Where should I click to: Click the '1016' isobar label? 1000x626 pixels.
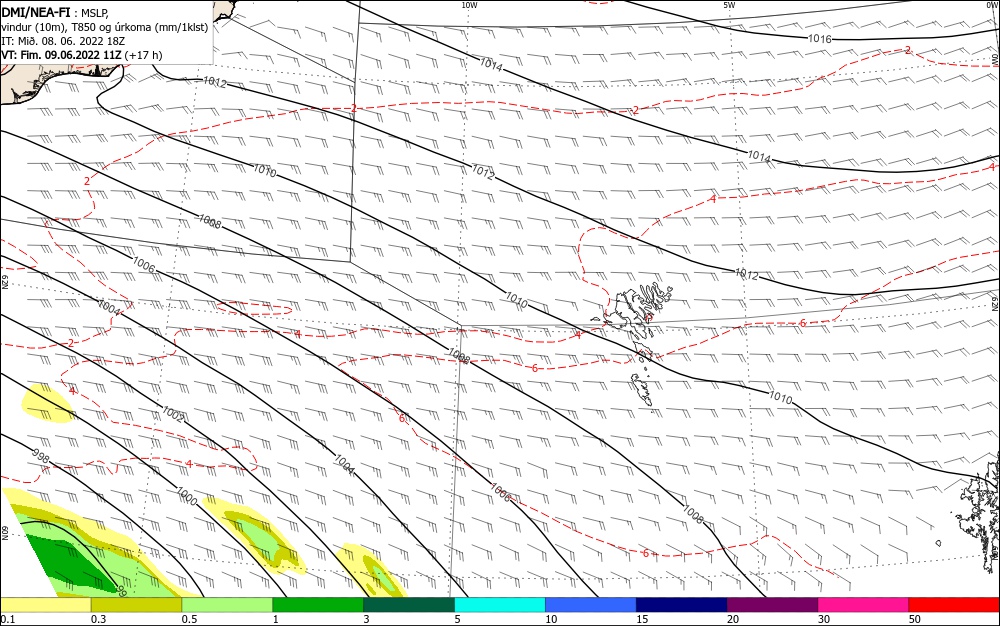click(x=820, y=39)
